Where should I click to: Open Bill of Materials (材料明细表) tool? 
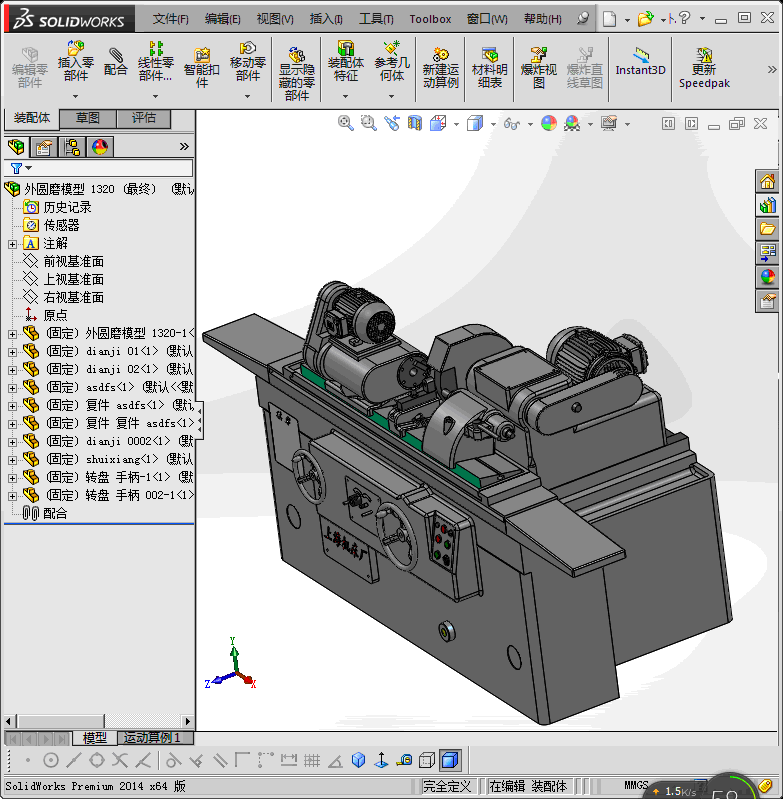490,67
